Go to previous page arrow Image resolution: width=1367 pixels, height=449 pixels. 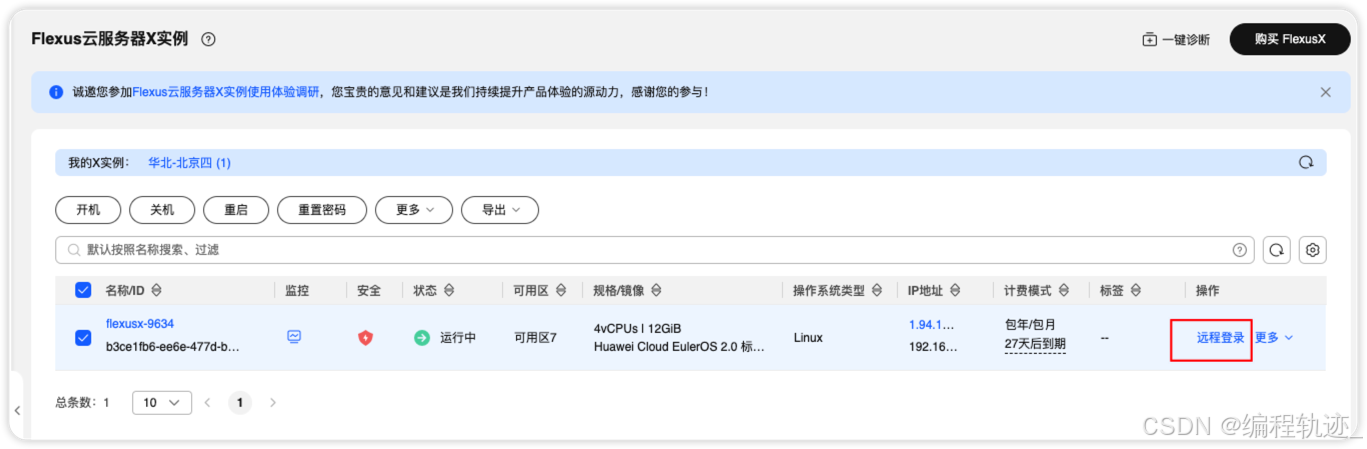(208, 402)
